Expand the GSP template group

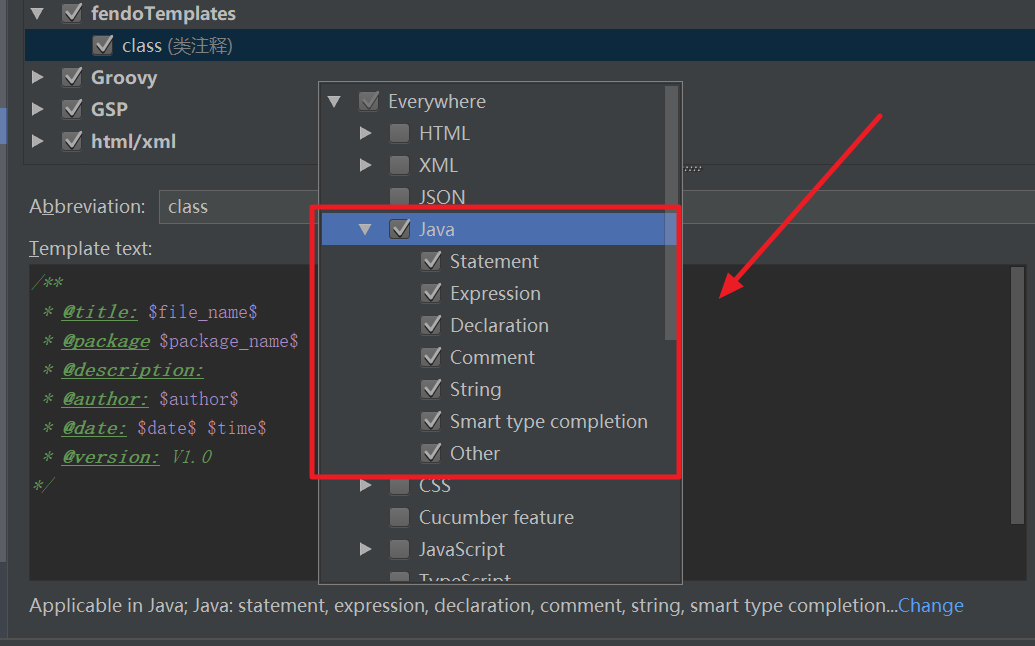[38, 109]
